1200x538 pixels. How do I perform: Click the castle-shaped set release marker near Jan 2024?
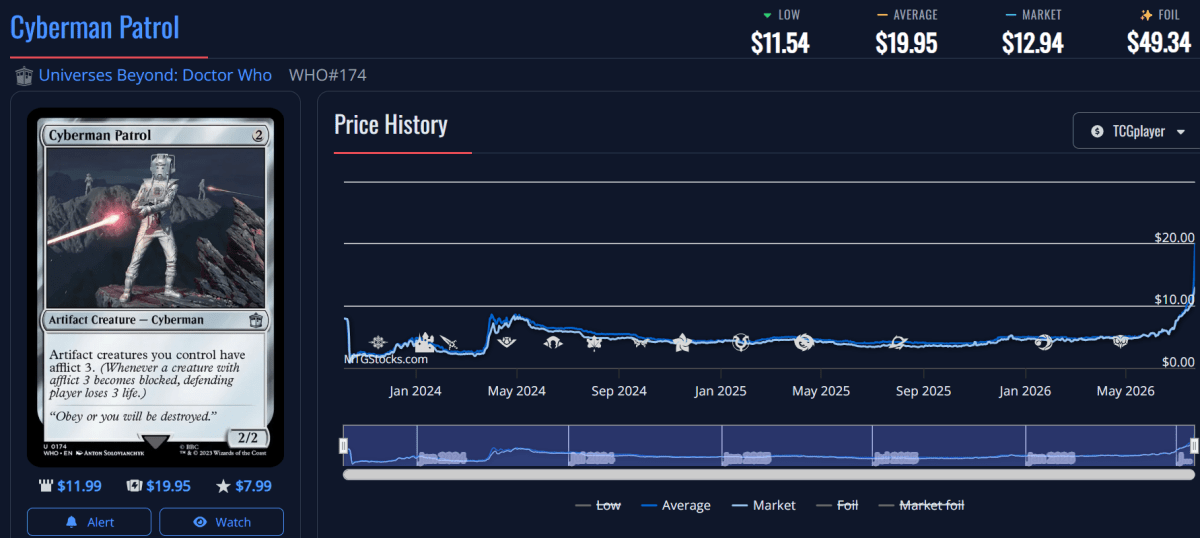tap(424, 341)
